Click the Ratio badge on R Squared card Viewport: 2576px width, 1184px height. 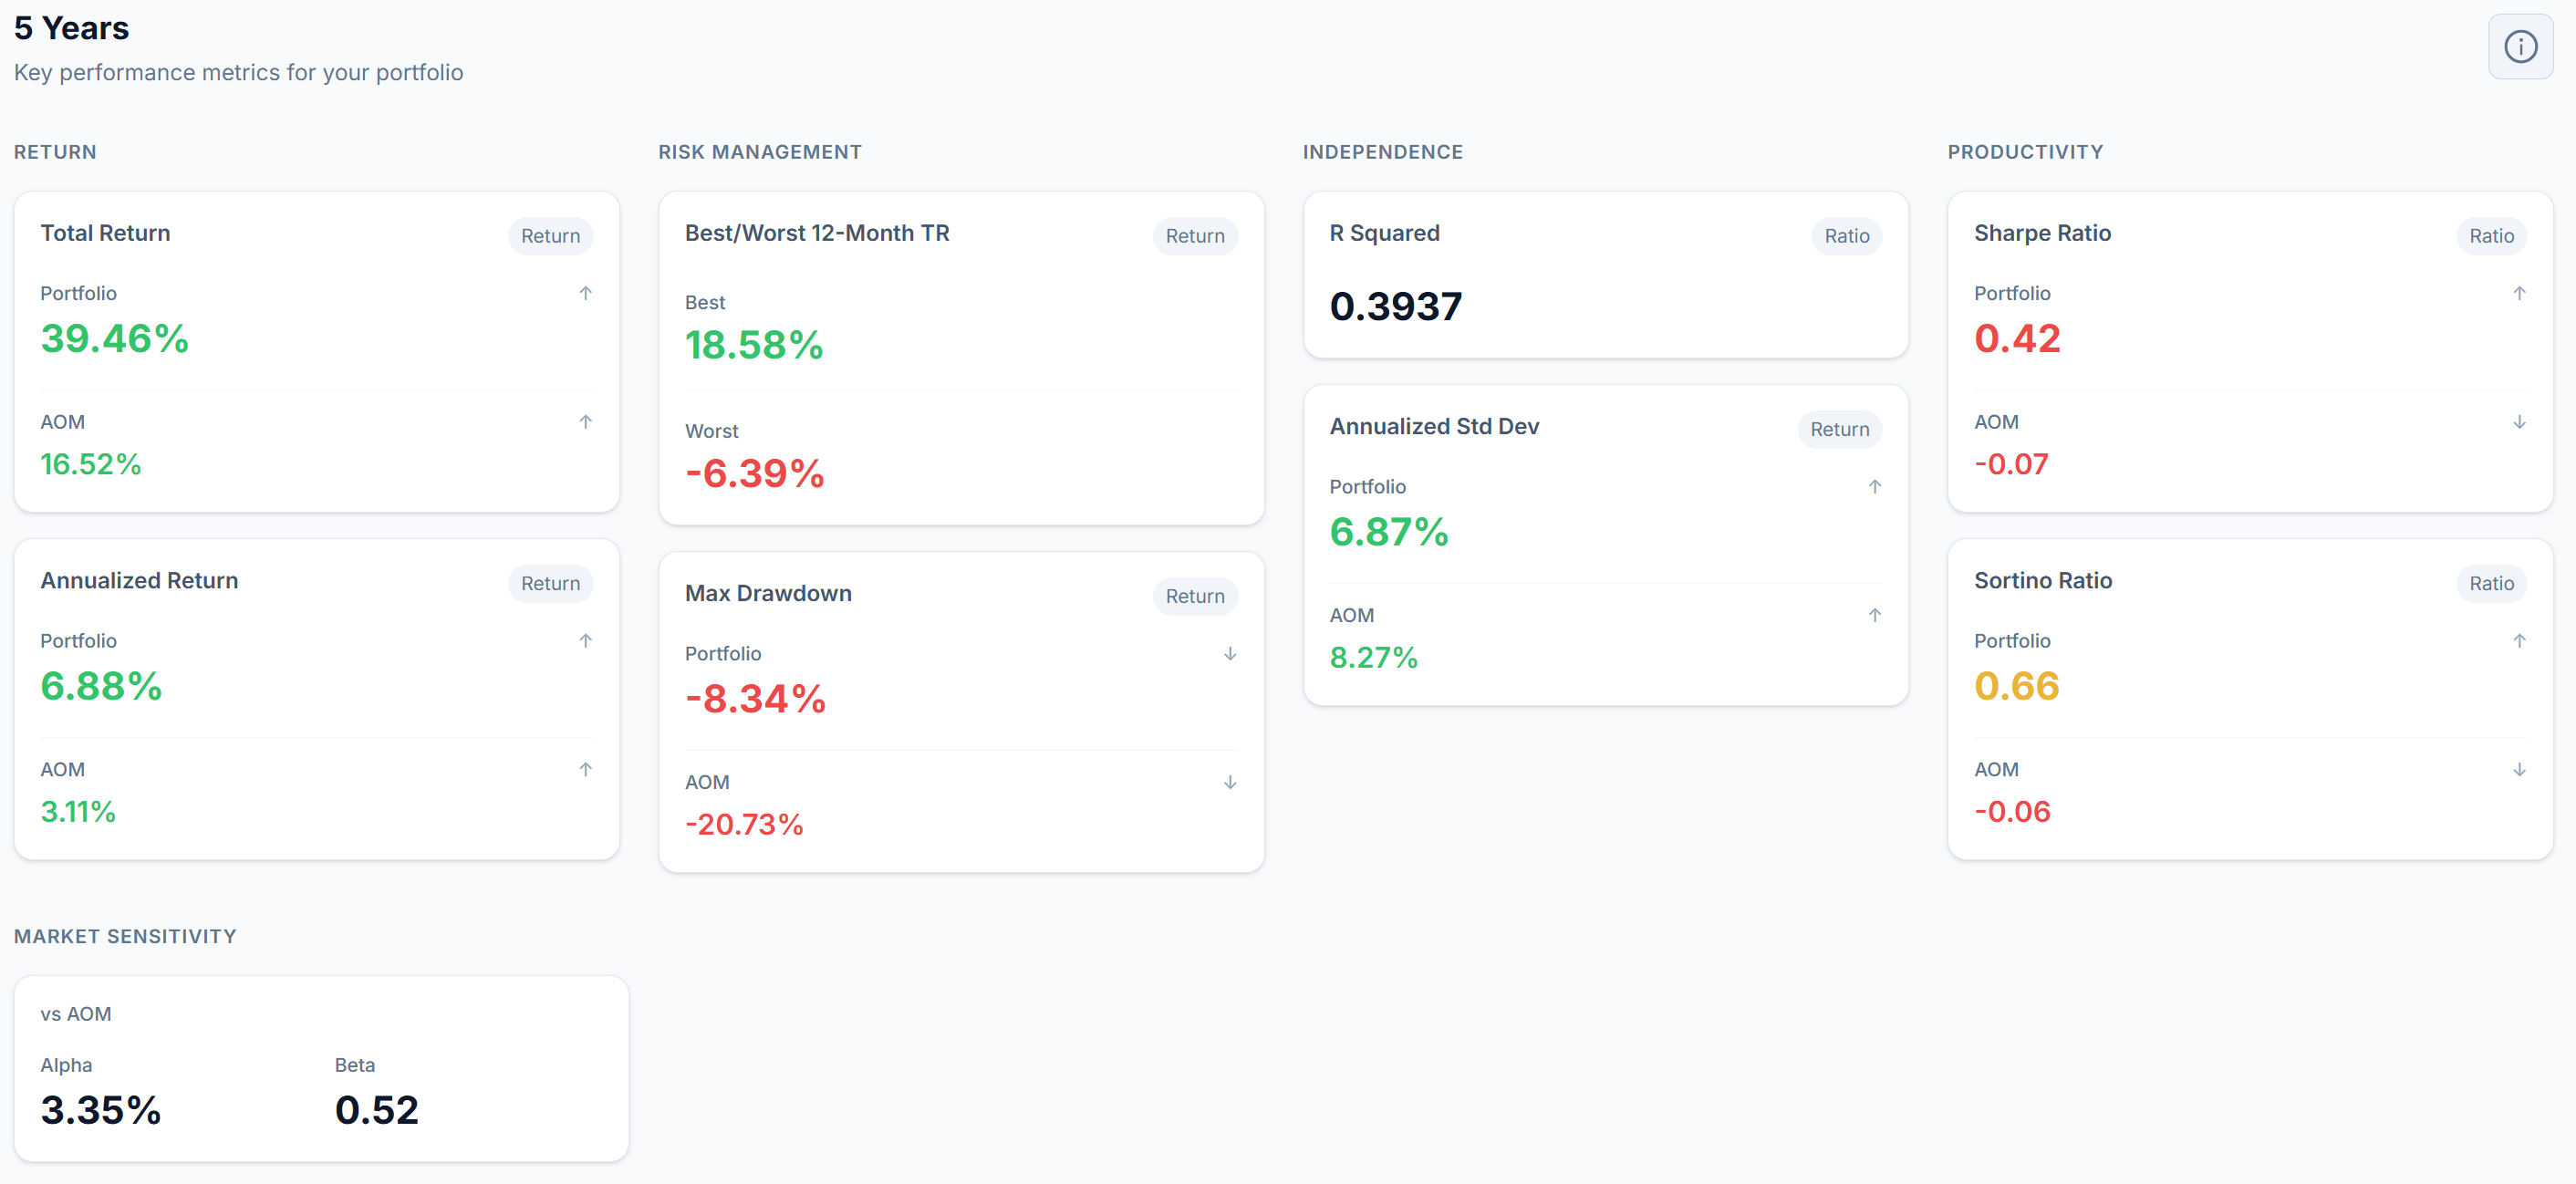[x=1846, y=236]
